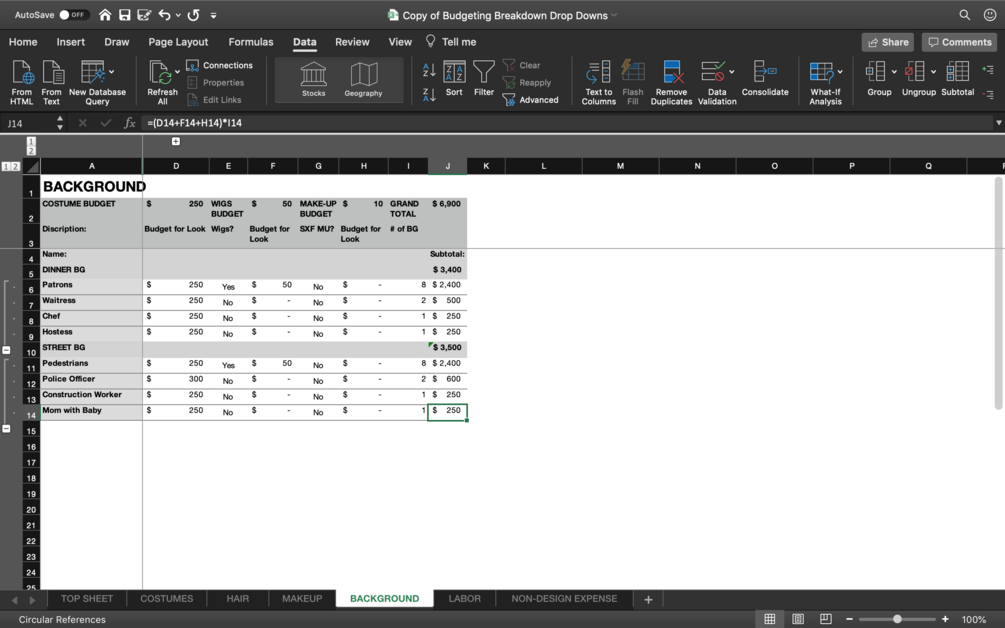Click the Redo arrow icon
Screen dimensions: 1005x628
[193, 15]
